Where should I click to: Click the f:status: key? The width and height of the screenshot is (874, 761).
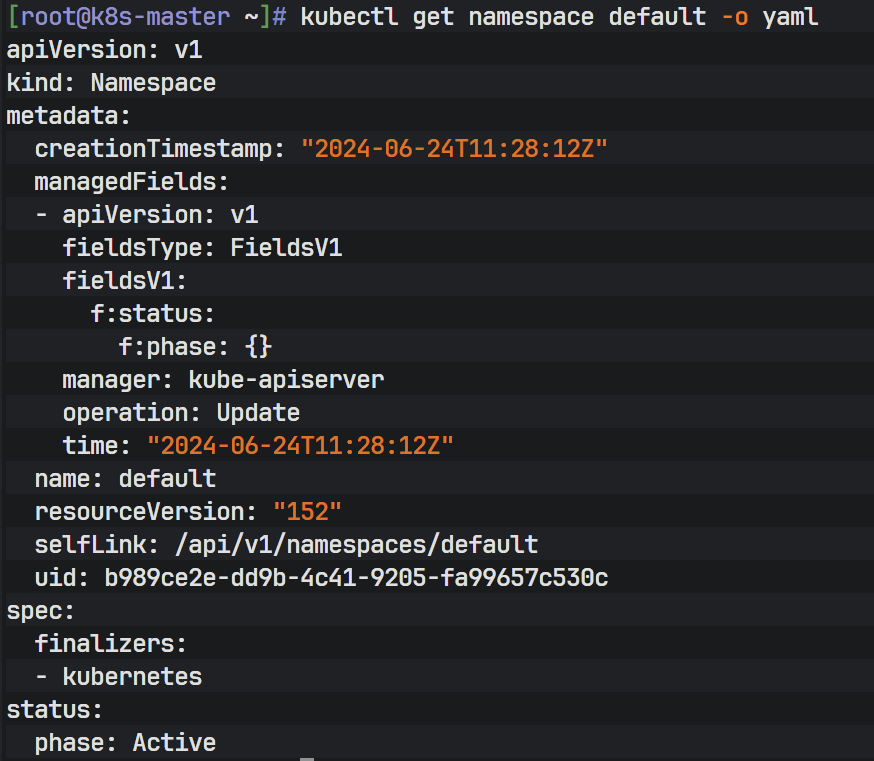pos(153,314)
